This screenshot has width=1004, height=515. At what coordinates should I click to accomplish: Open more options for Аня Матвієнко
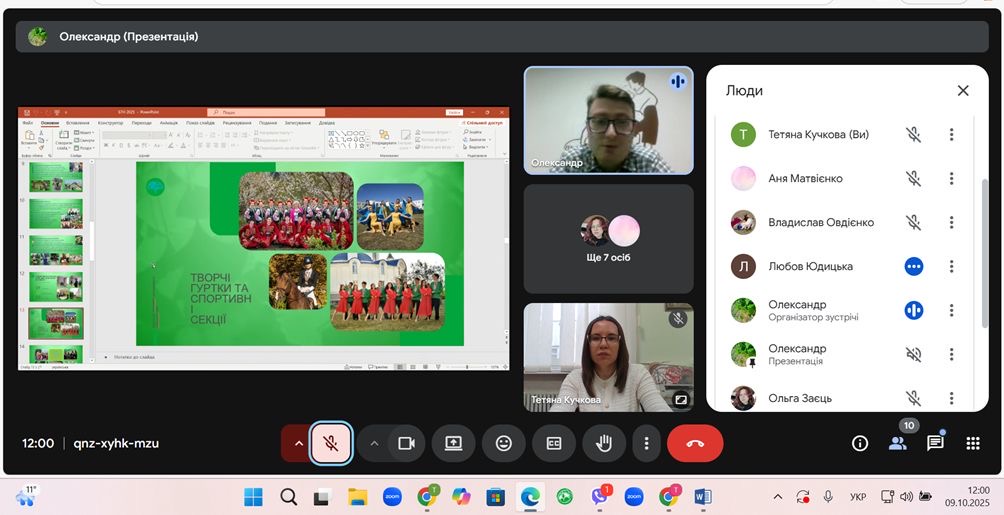click(x=951, y=179)
